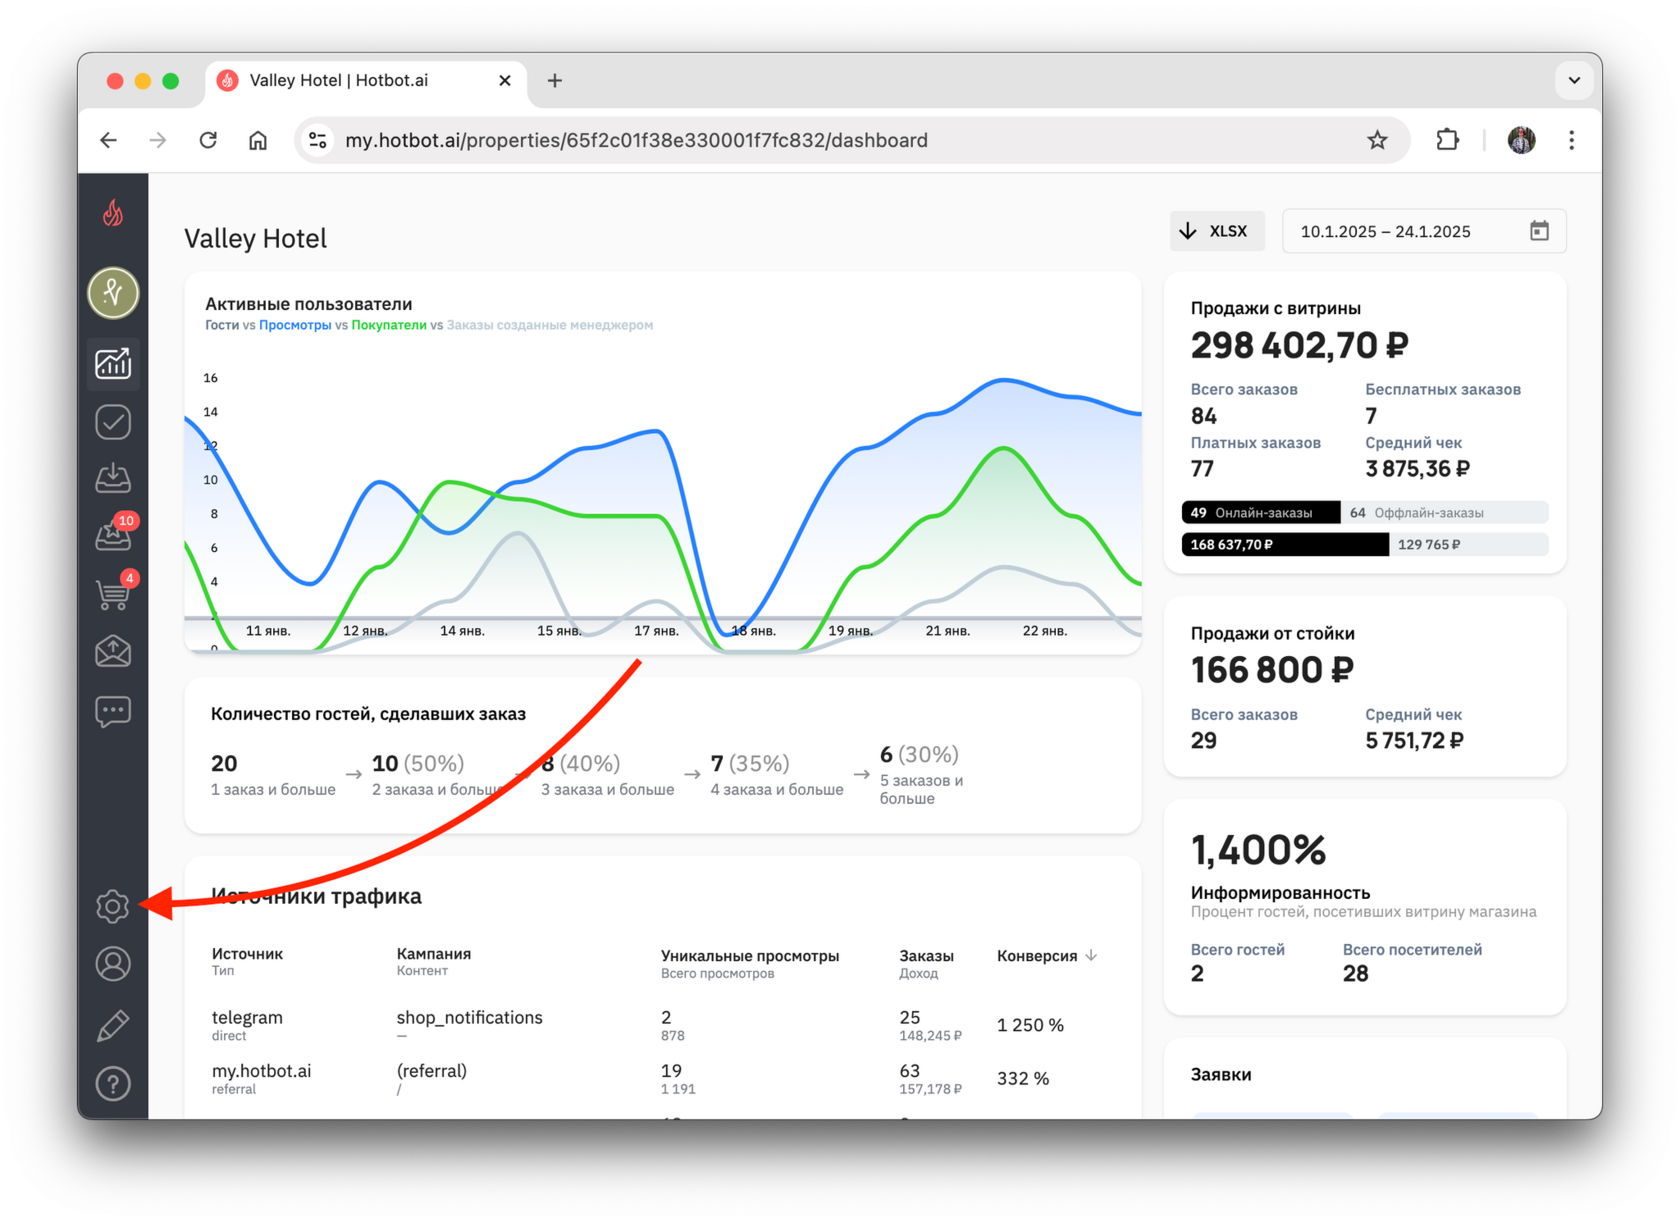The width and height of the screenshot is (1680, 1222).
Task: Click the help question mark icon
Action: 113,1083
